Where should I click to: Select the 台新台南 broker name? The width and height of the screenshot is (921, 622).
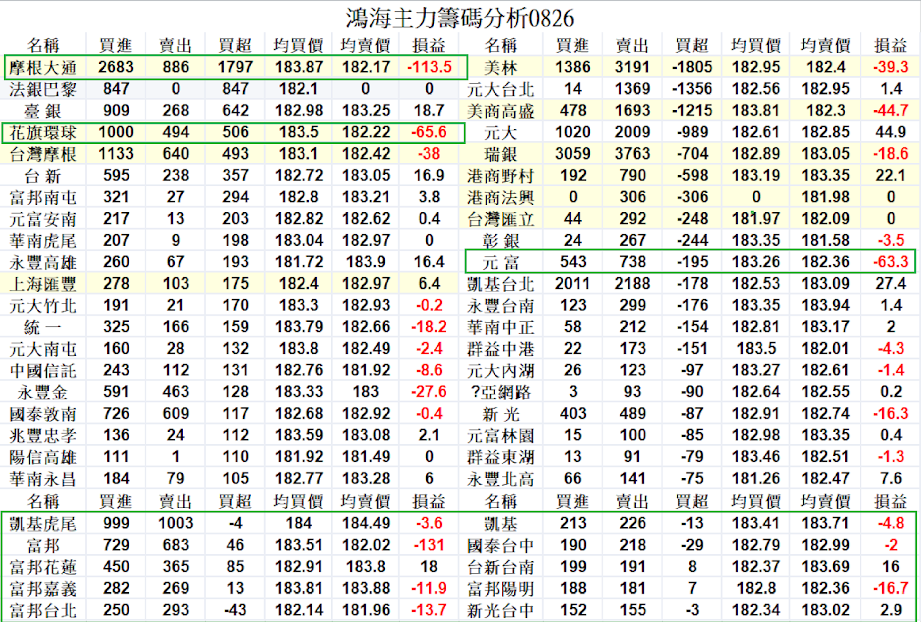tap(500, 567)
